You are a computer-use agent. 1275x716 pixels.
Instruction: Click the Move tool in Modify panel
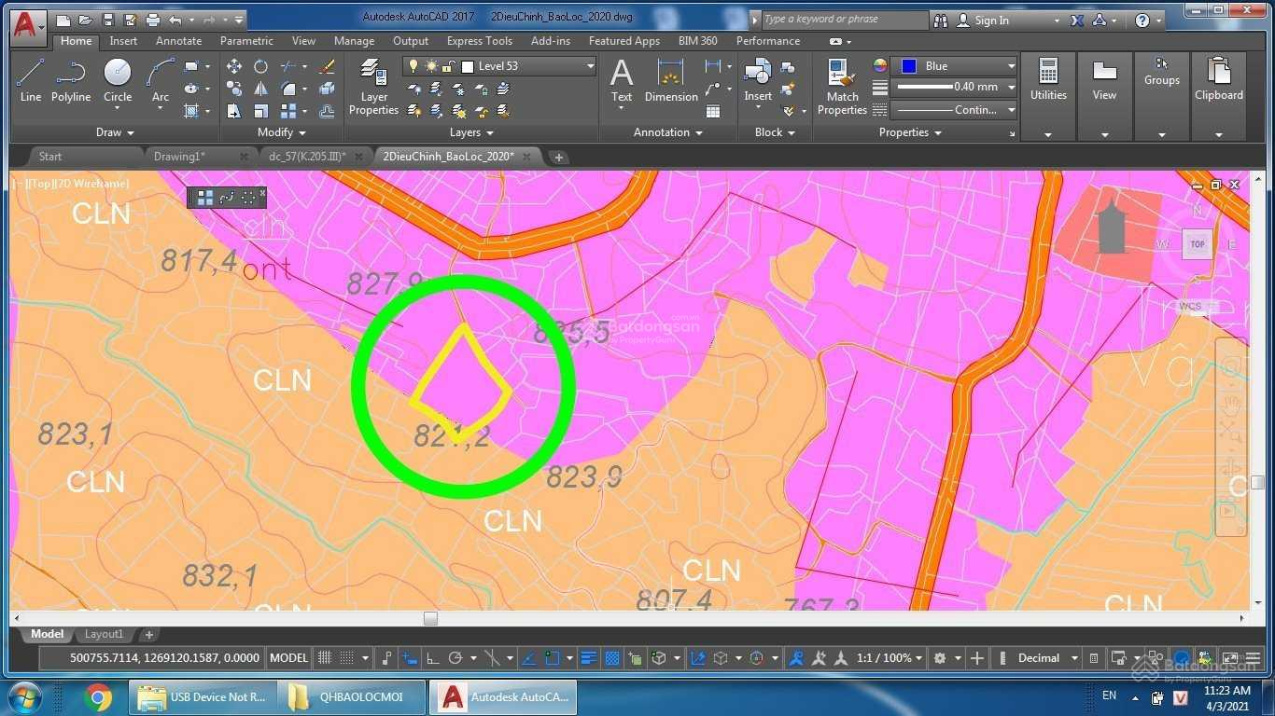(234, 66)
